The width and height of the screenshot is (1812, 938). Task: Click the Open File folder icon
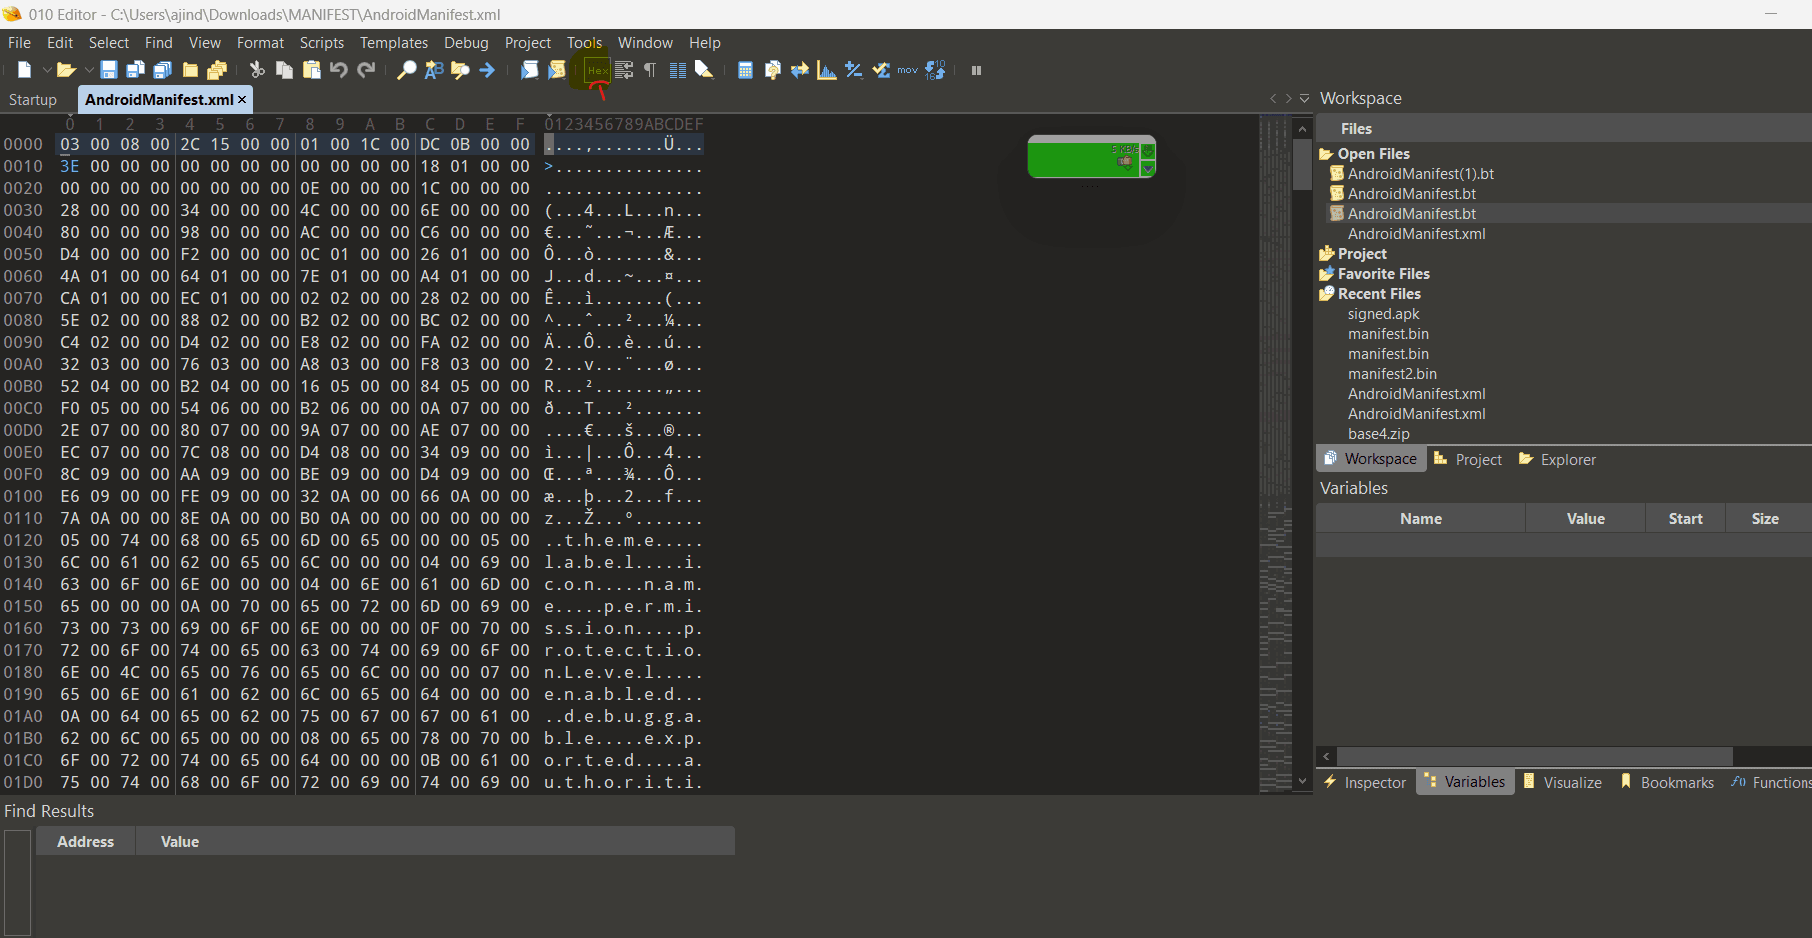[66, 70]
